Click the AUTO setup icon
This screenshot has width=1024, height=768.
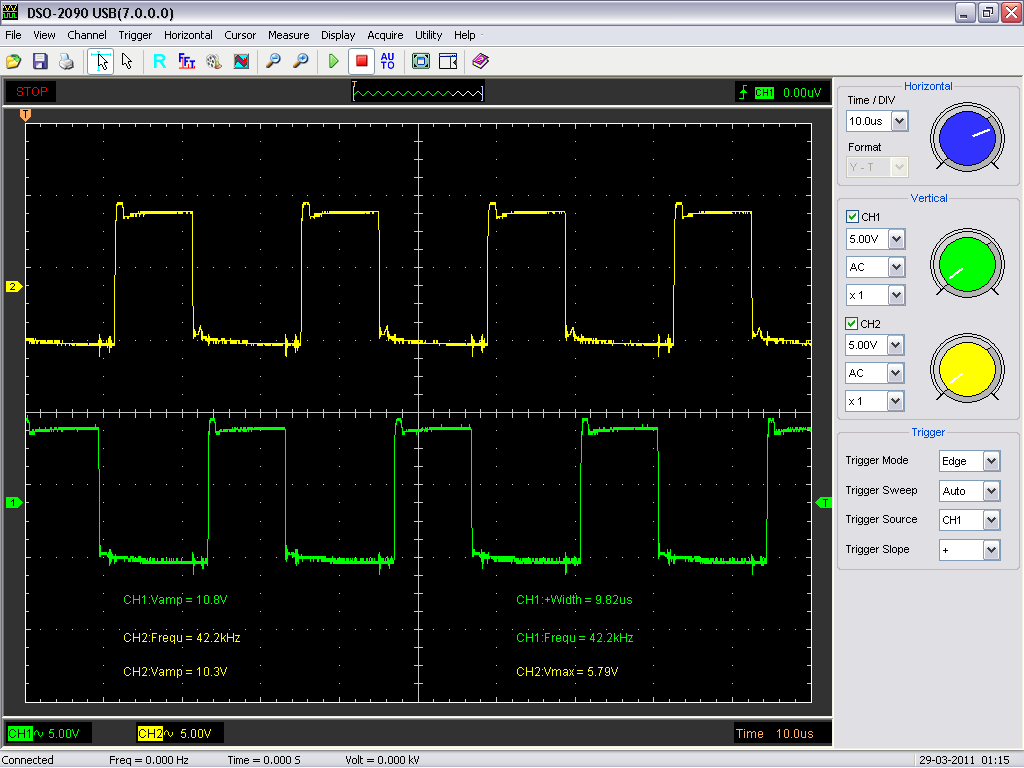tap(388, 61)
